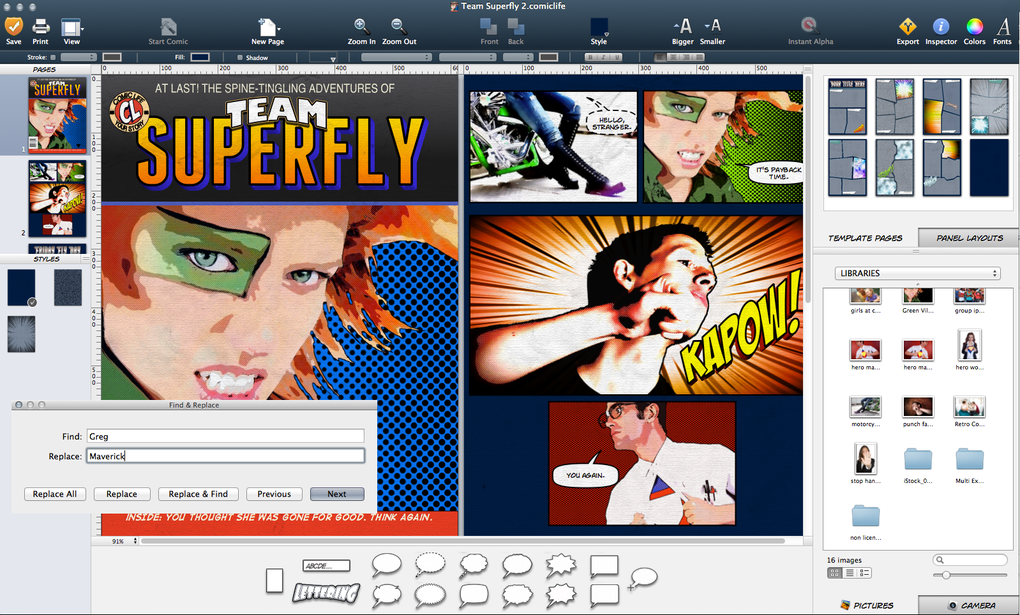The height and width of the screenshot is (615, 1020).
Task: Open the font style dropdown in format bar
Action: 468,57
